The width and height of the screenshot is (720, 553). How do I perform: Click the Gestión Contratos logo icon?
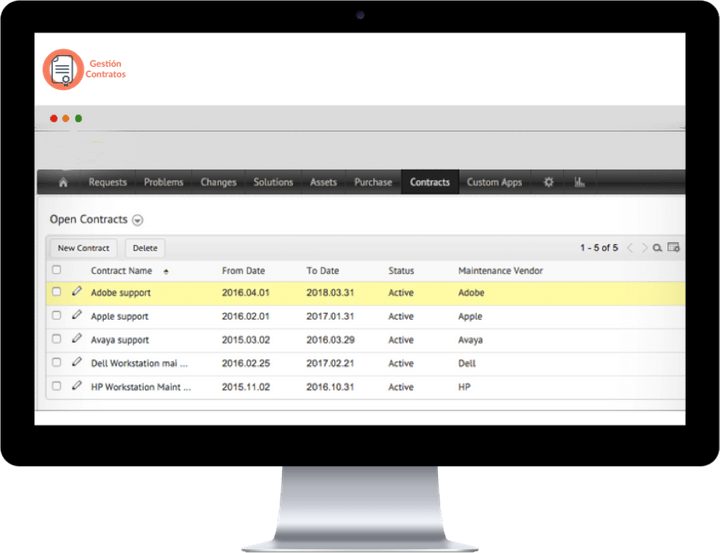pos(63,69)
